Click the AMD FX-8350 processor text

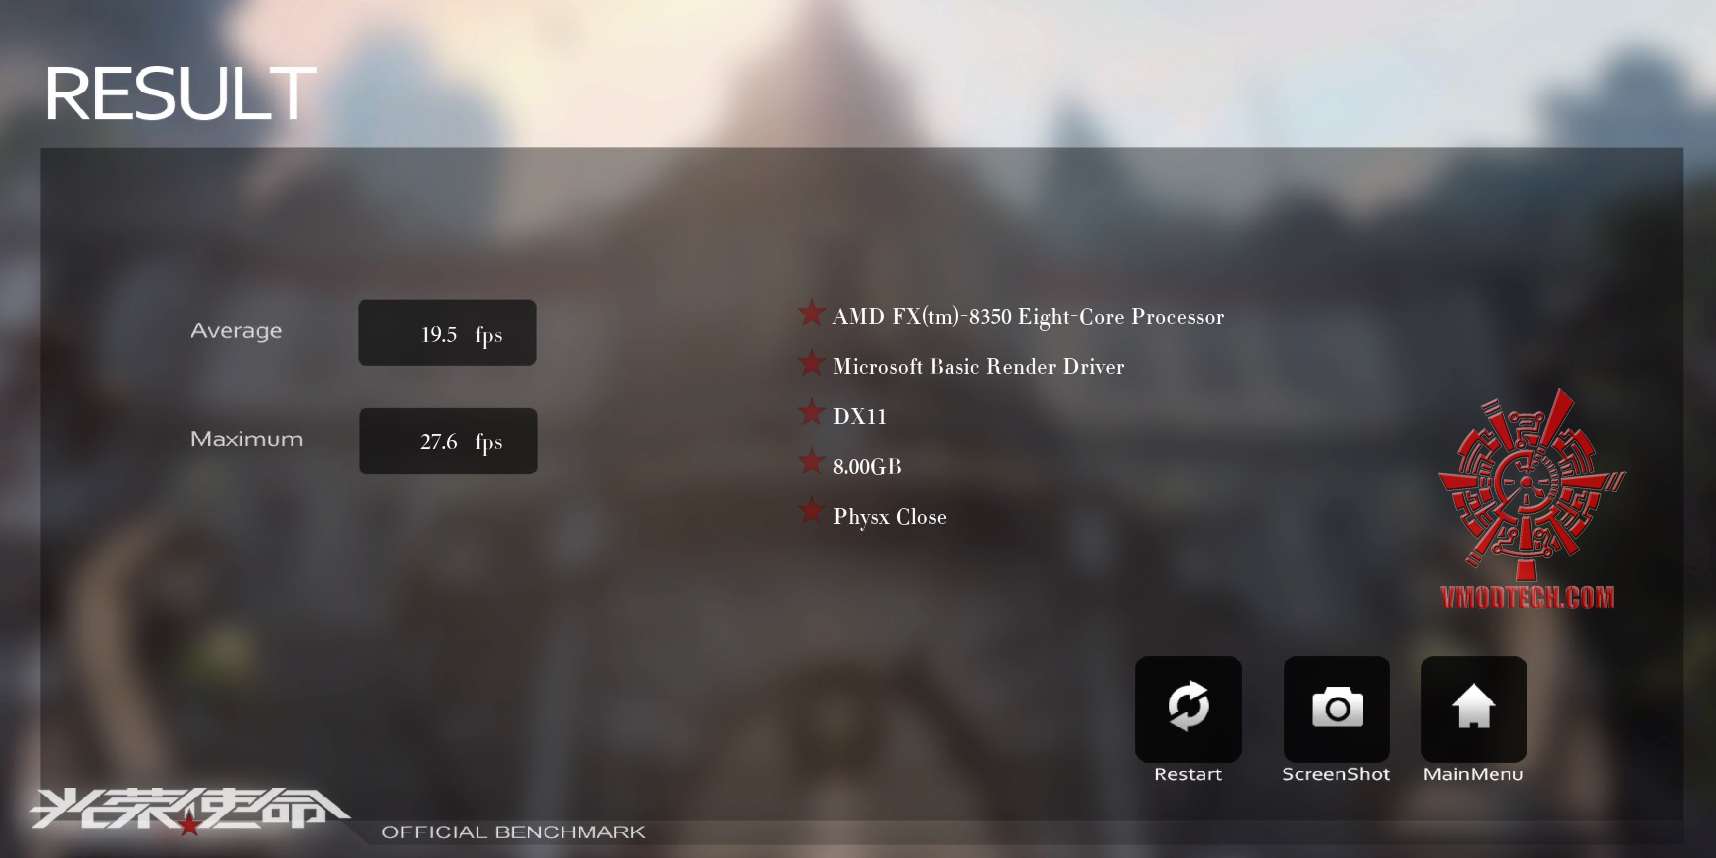pos(1028,317)
